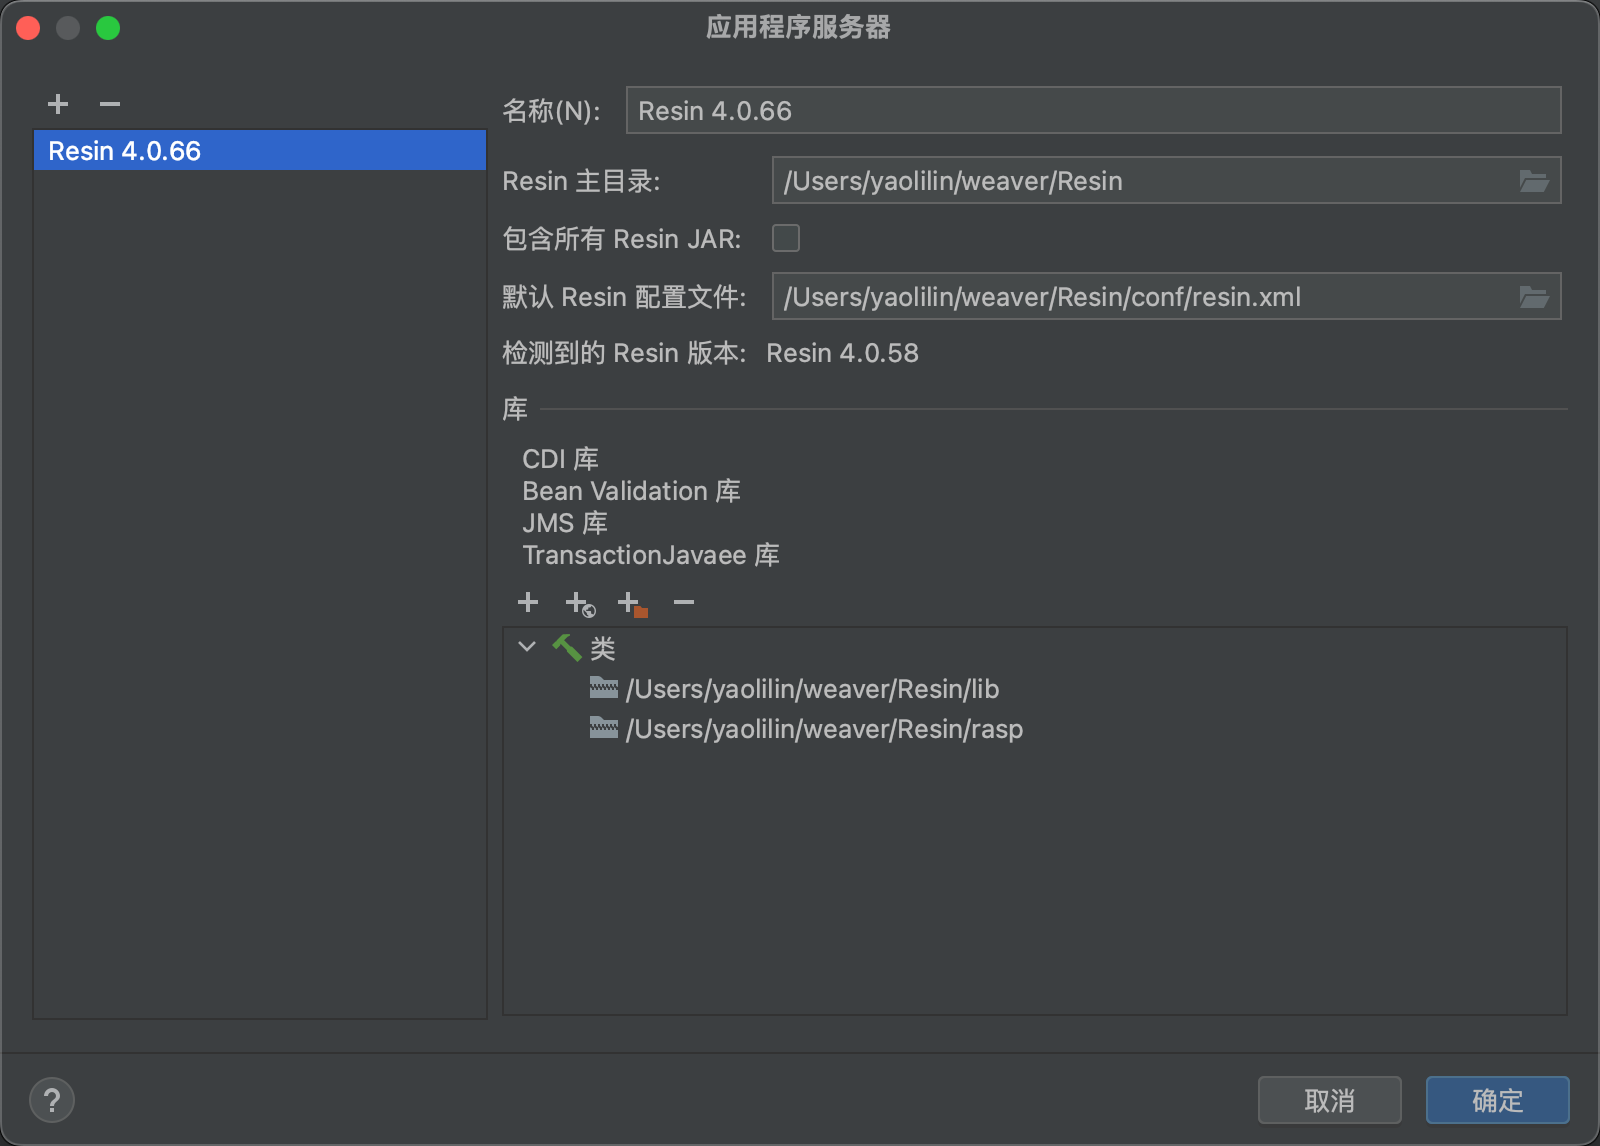The image size is (1600, 1146).
Task: Click the folder icon for Resin/rasp
Action: [604, 728]
